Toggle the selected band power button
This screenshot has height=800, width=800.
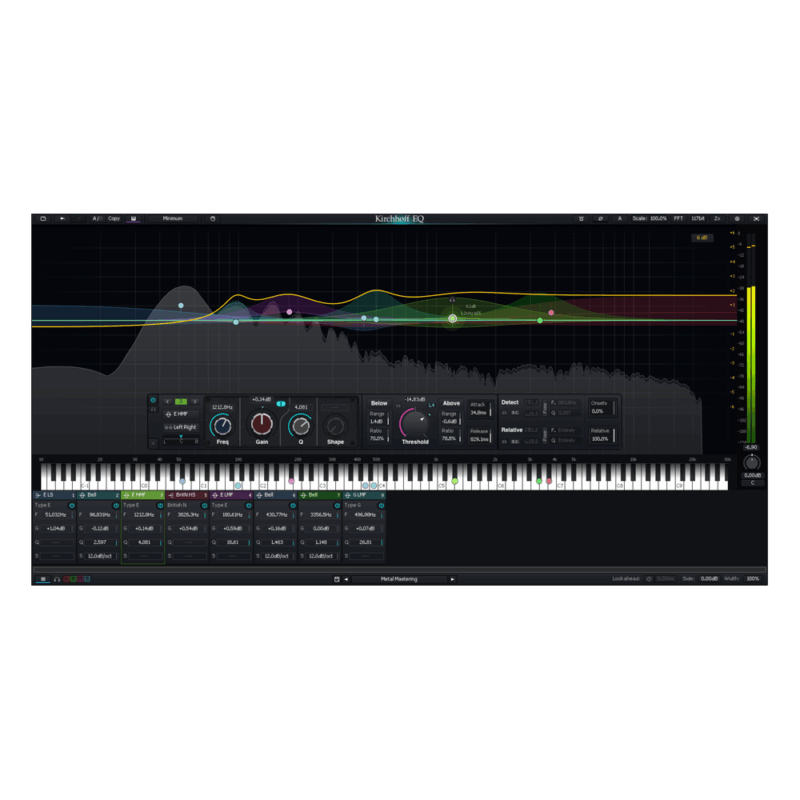point(153,400)
